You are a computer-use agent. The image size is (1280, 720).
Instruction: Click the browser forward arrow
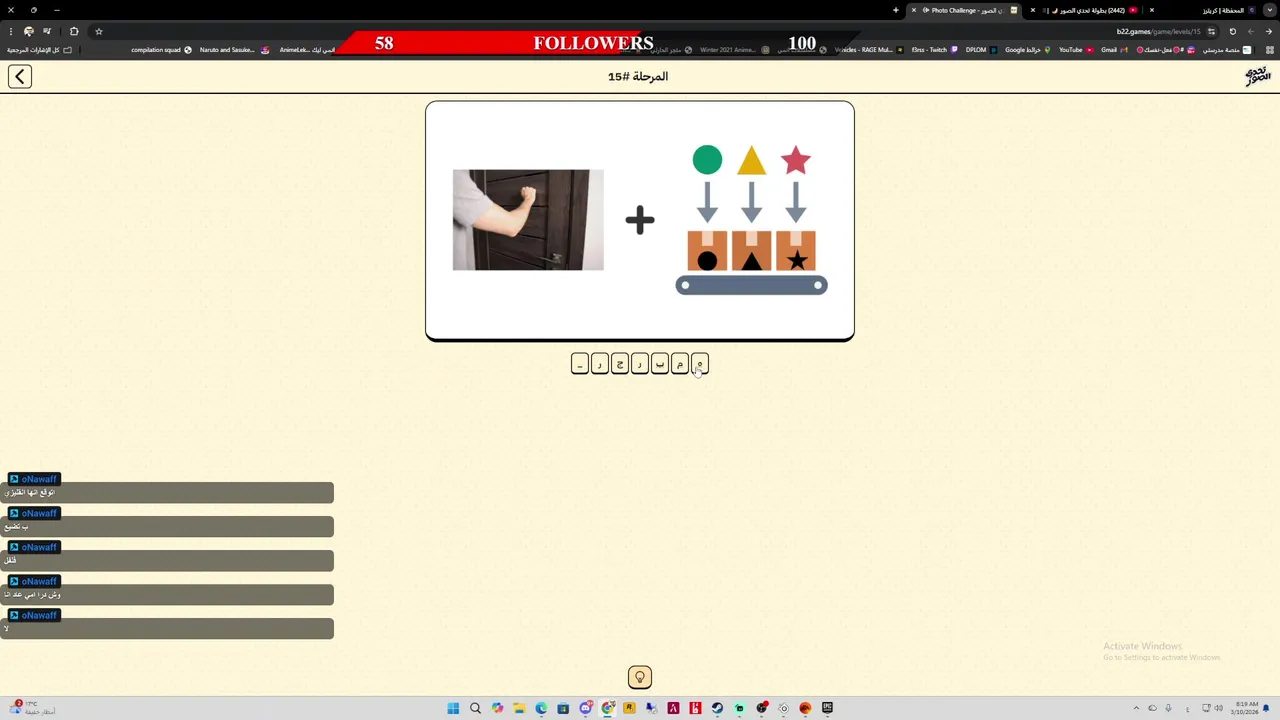[1251, 31]
